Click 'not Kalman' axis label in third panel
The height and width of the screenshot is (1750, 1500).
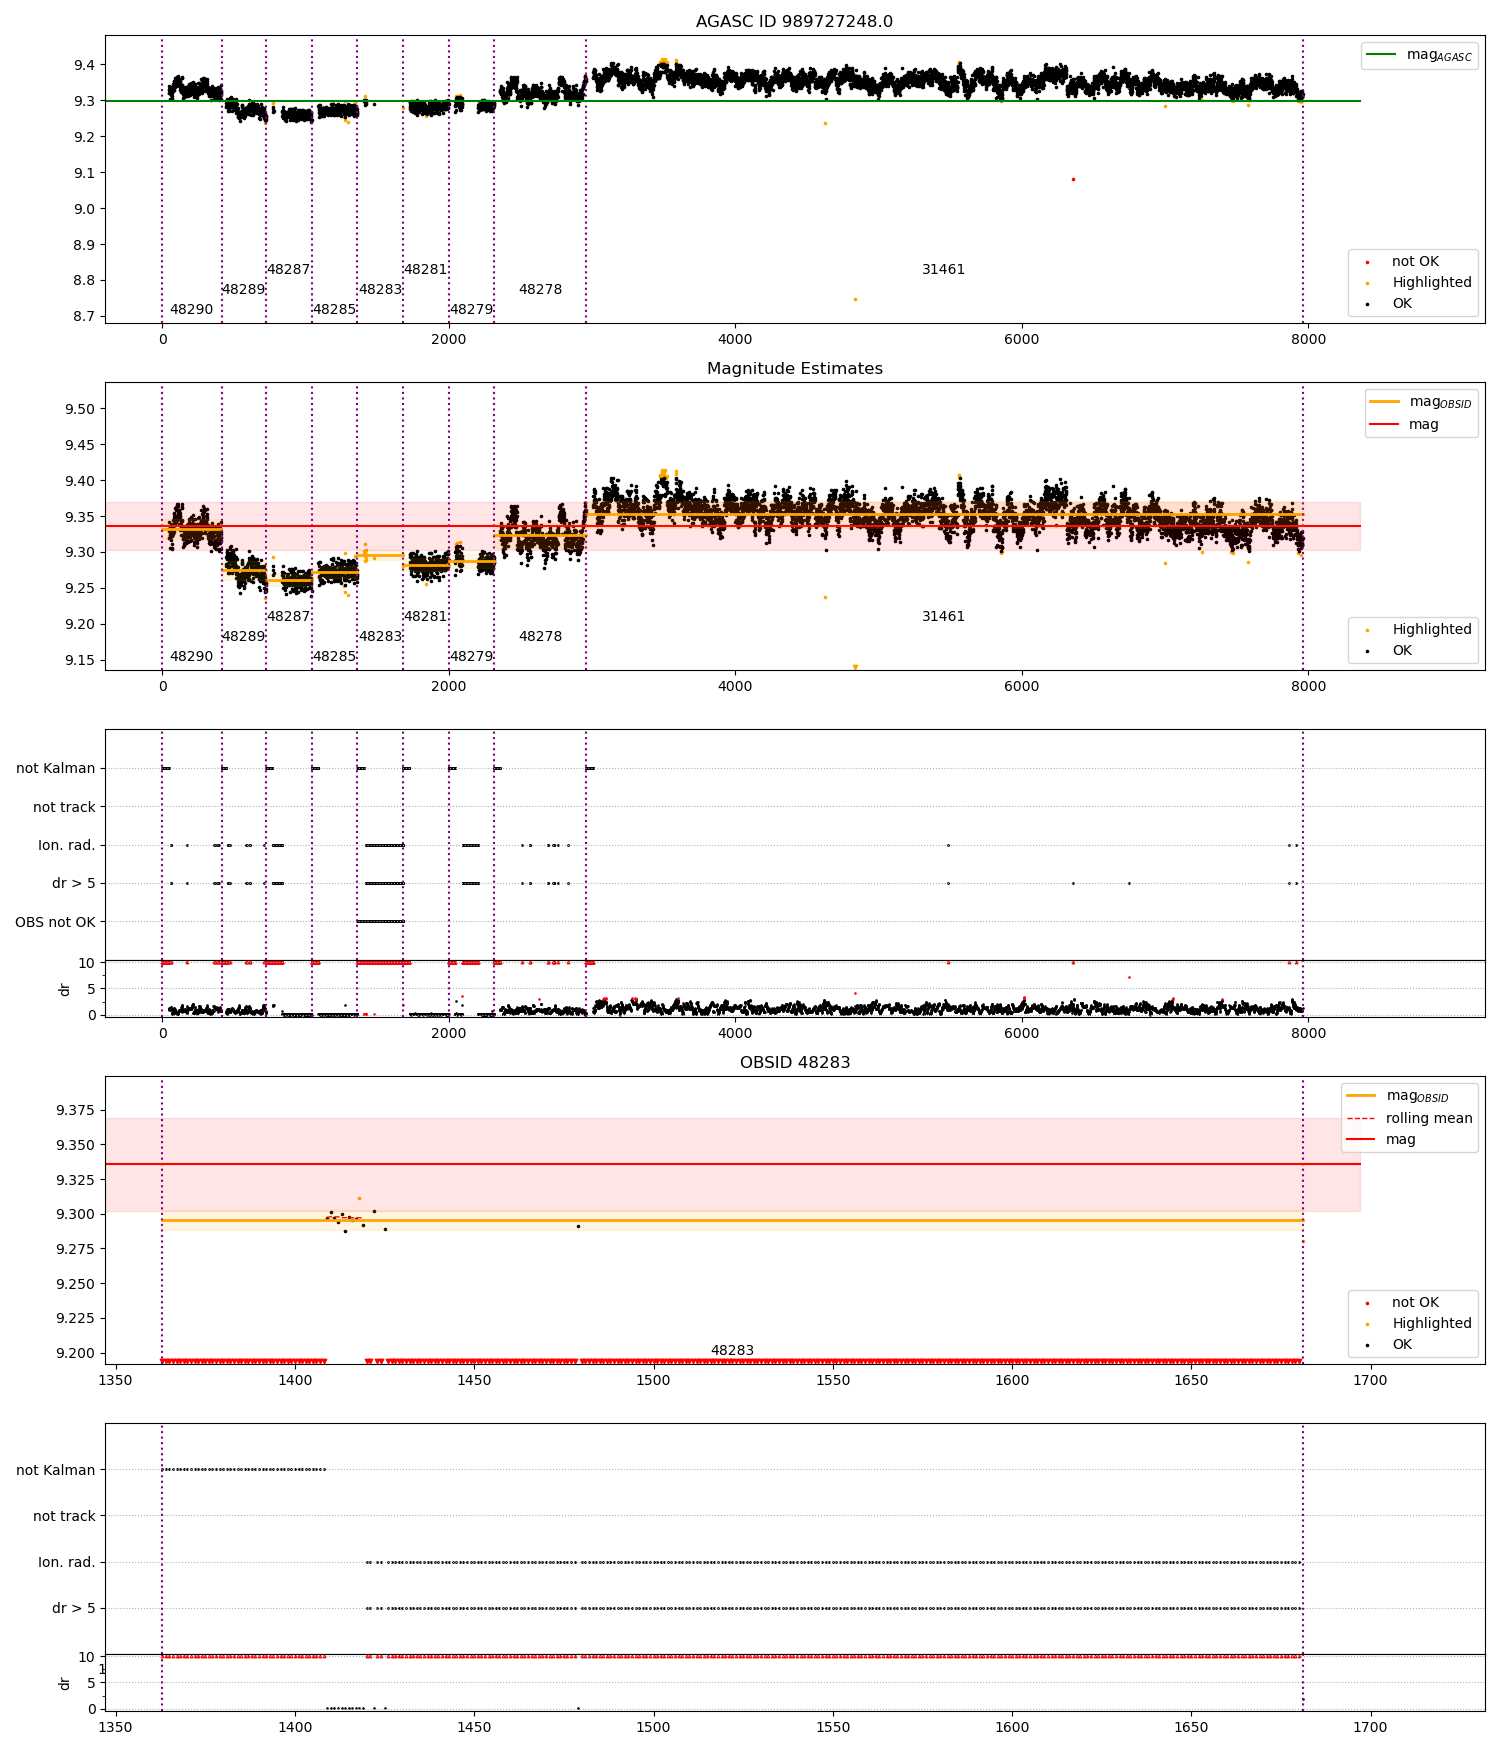click(56, 769)
